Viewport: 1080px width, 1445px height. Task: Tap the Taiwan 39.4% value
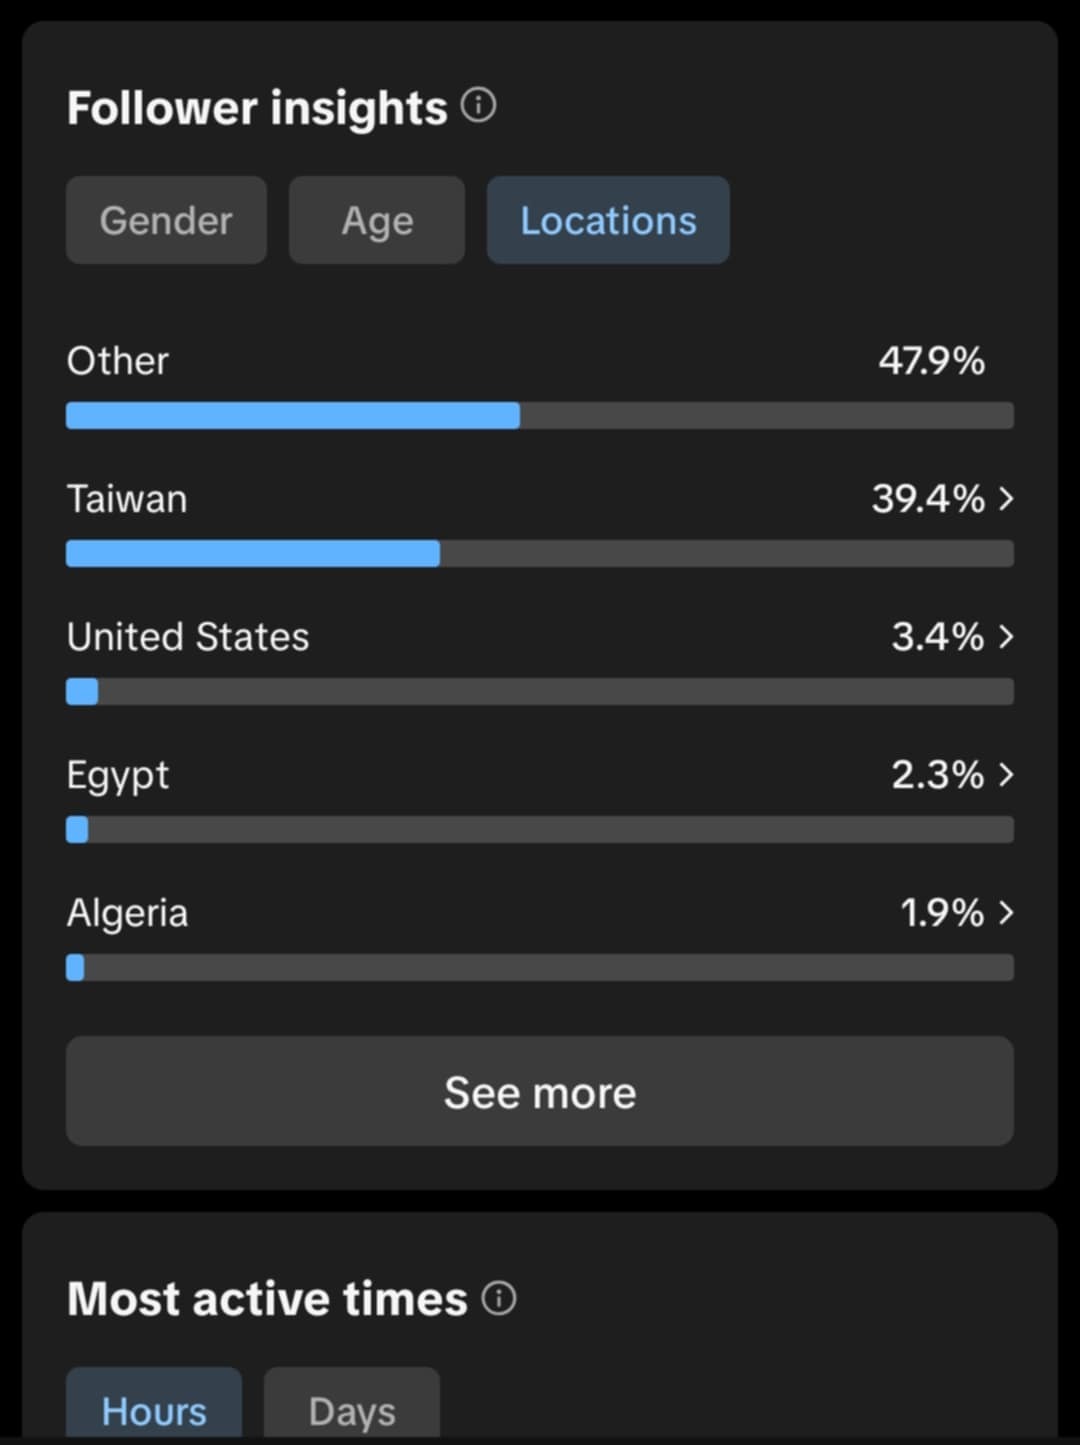point(928,498)
